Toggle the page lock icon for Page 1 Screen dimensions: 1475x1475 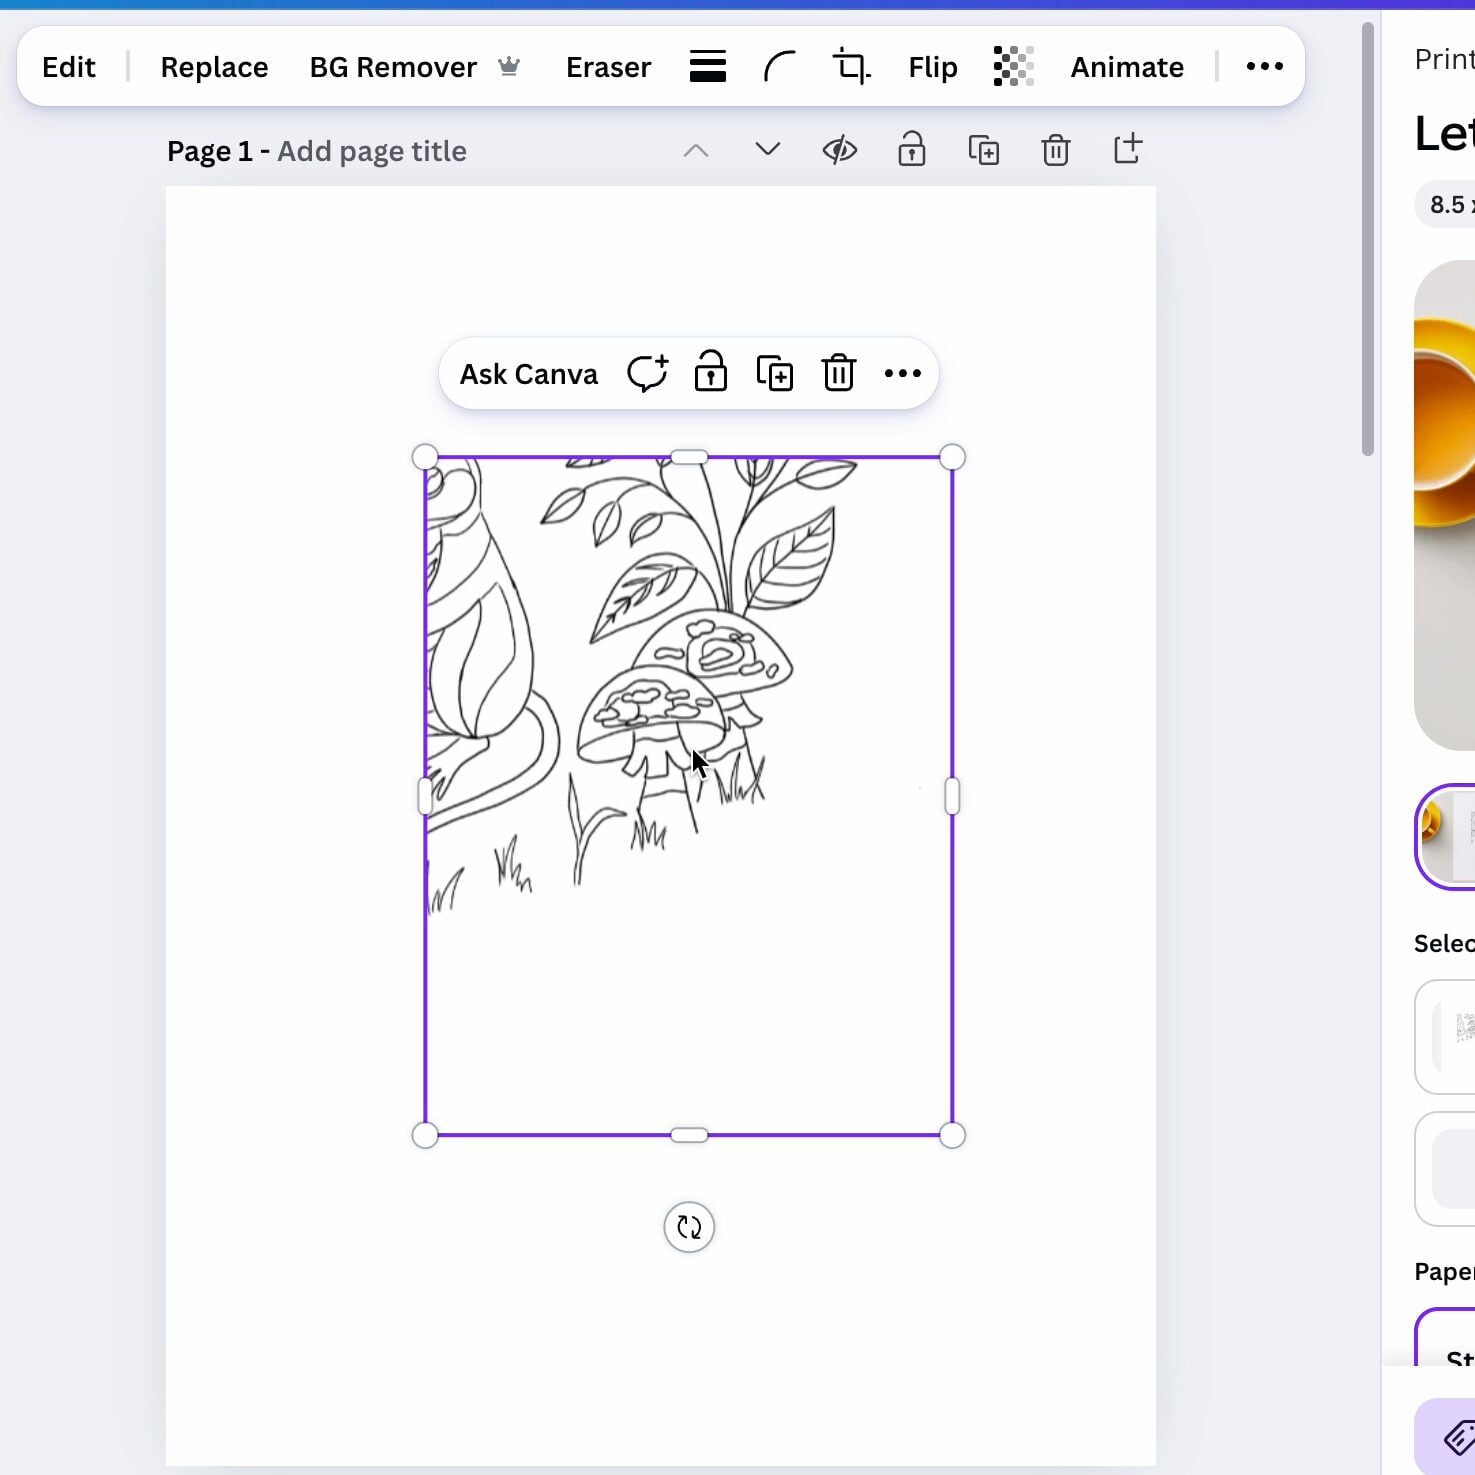(912, 150)
